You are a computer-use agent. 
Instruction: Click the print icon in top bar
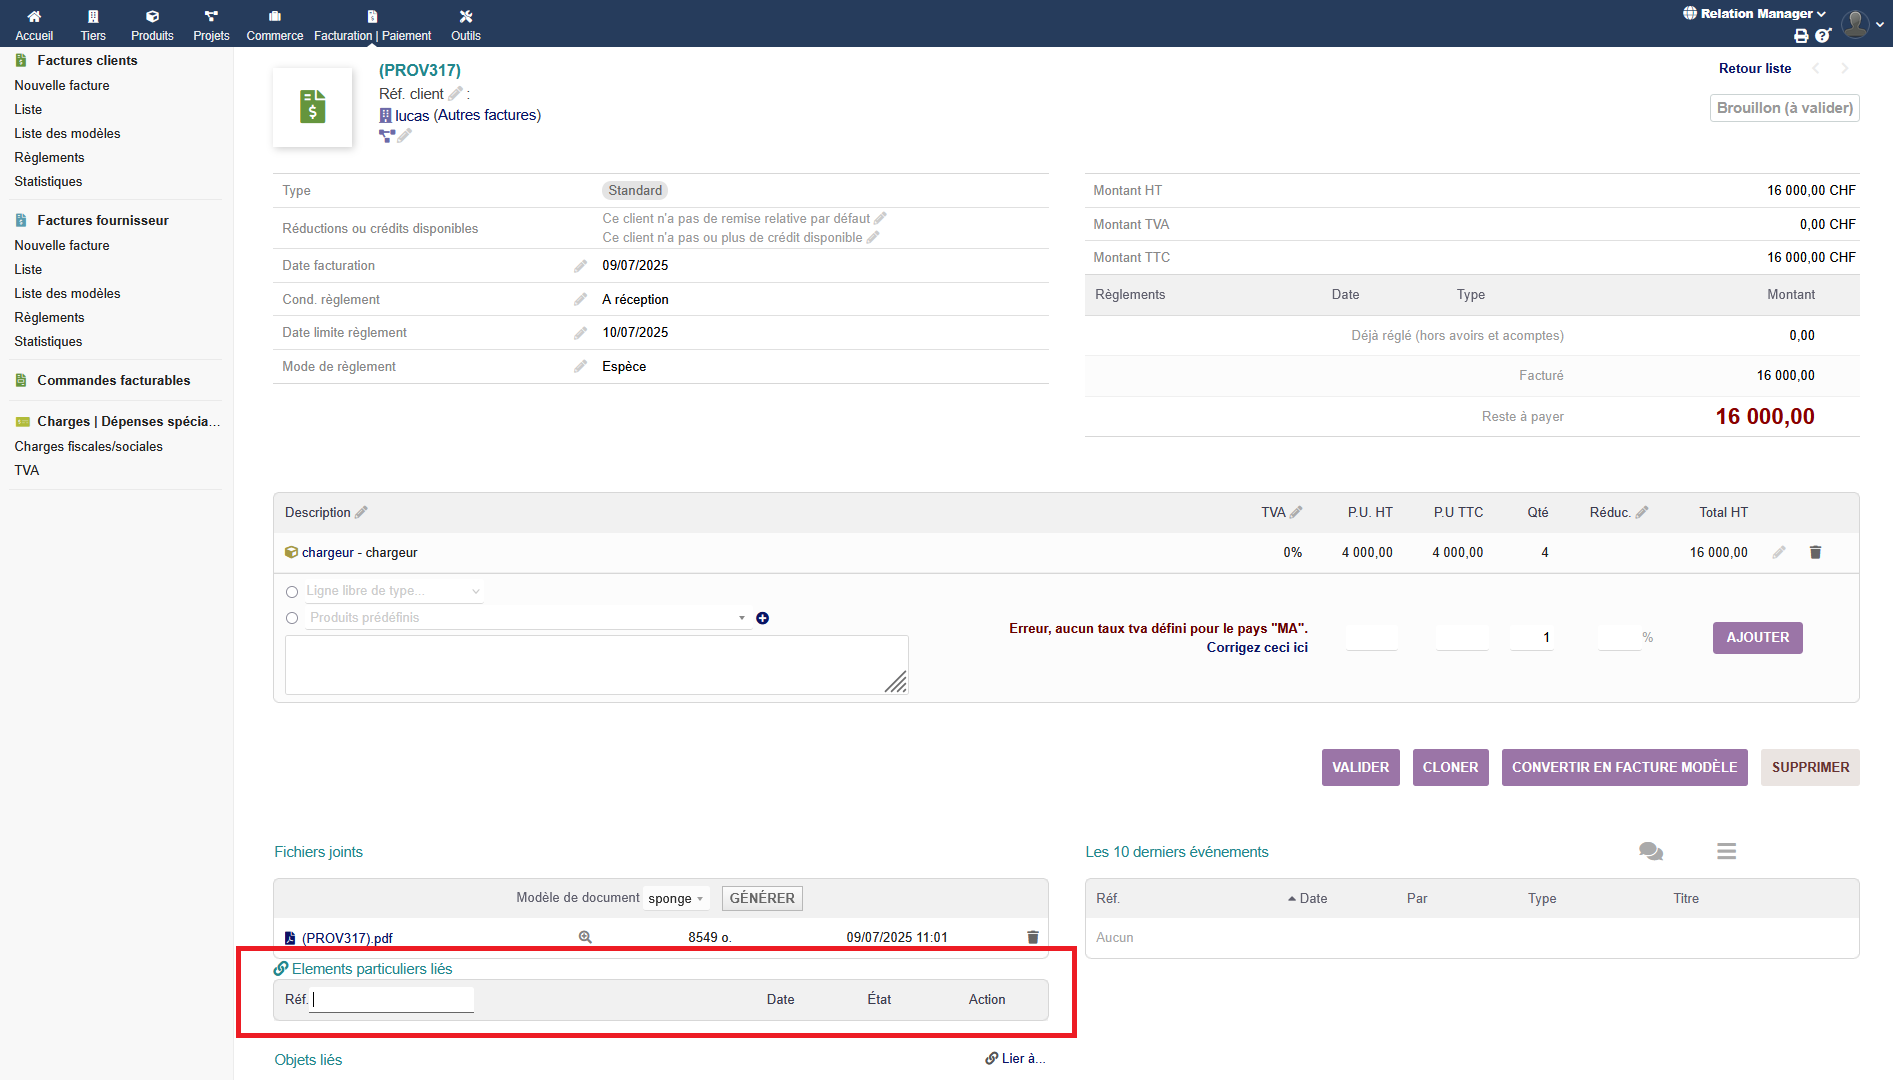pyautogui.click(x=1801, y=36)
